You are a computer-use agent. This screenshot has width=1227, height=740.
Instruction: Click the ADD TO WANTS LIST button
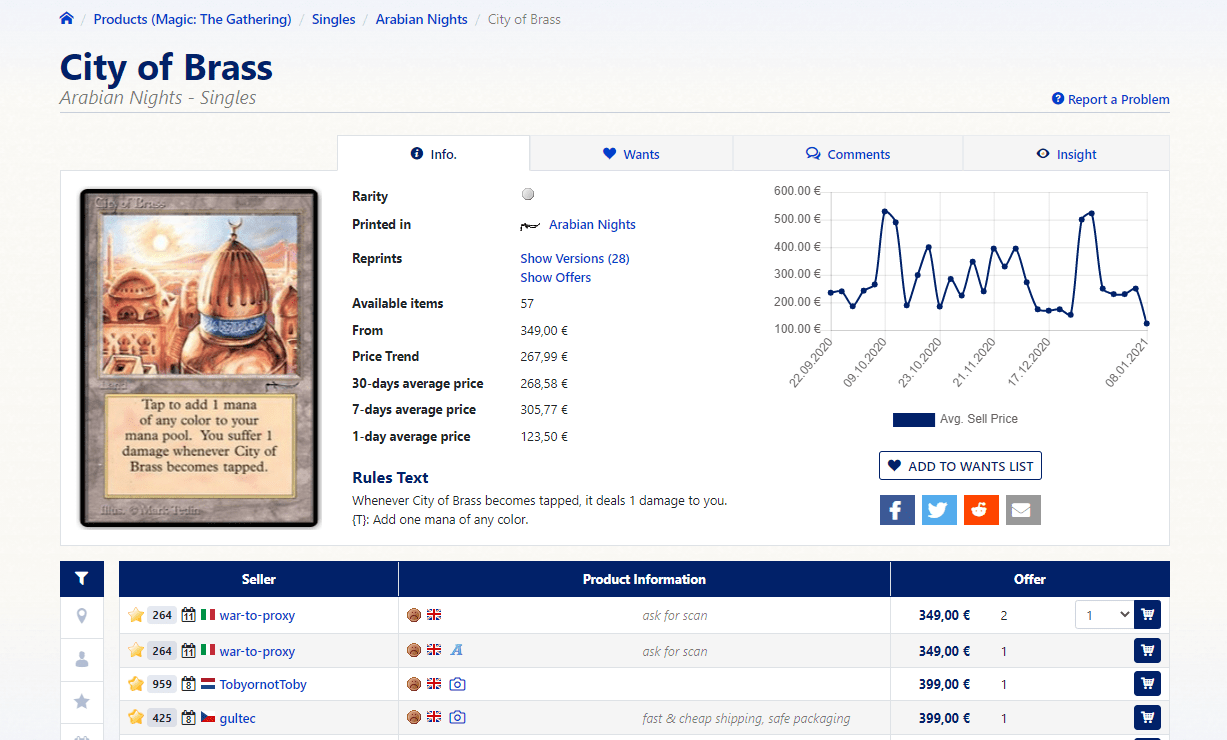point(960,466)
